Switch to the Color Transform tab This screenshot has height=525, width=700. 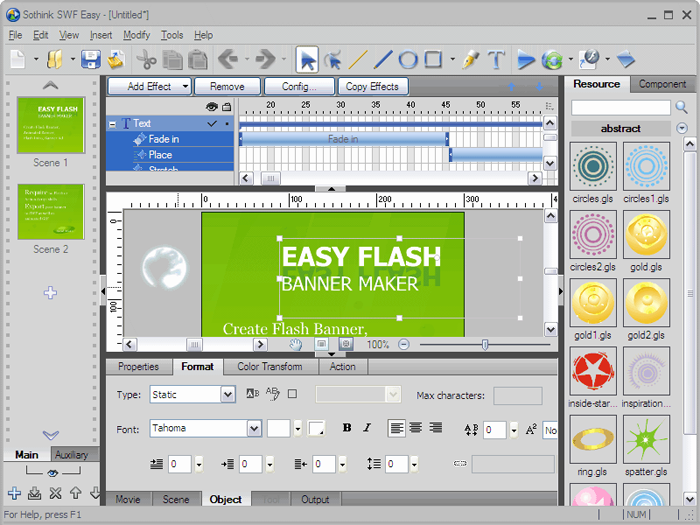(x=269, y=367)
